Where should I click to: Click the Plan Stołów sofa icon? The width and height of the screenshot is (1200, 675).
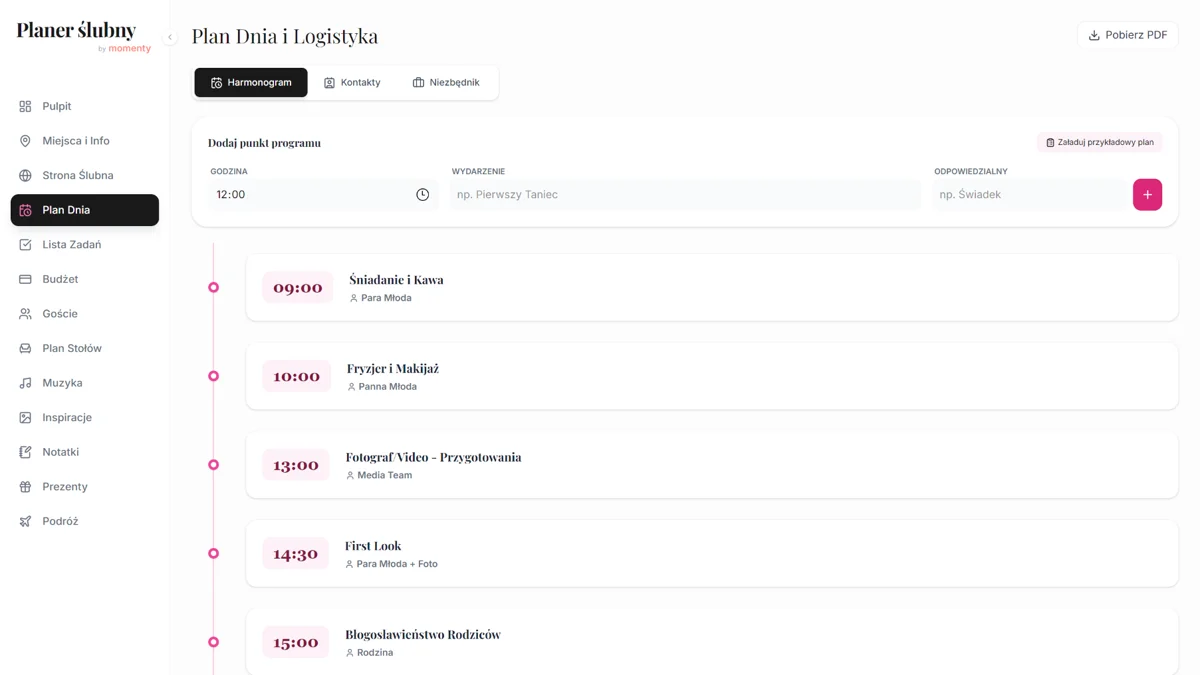click(x=25, y=348)
